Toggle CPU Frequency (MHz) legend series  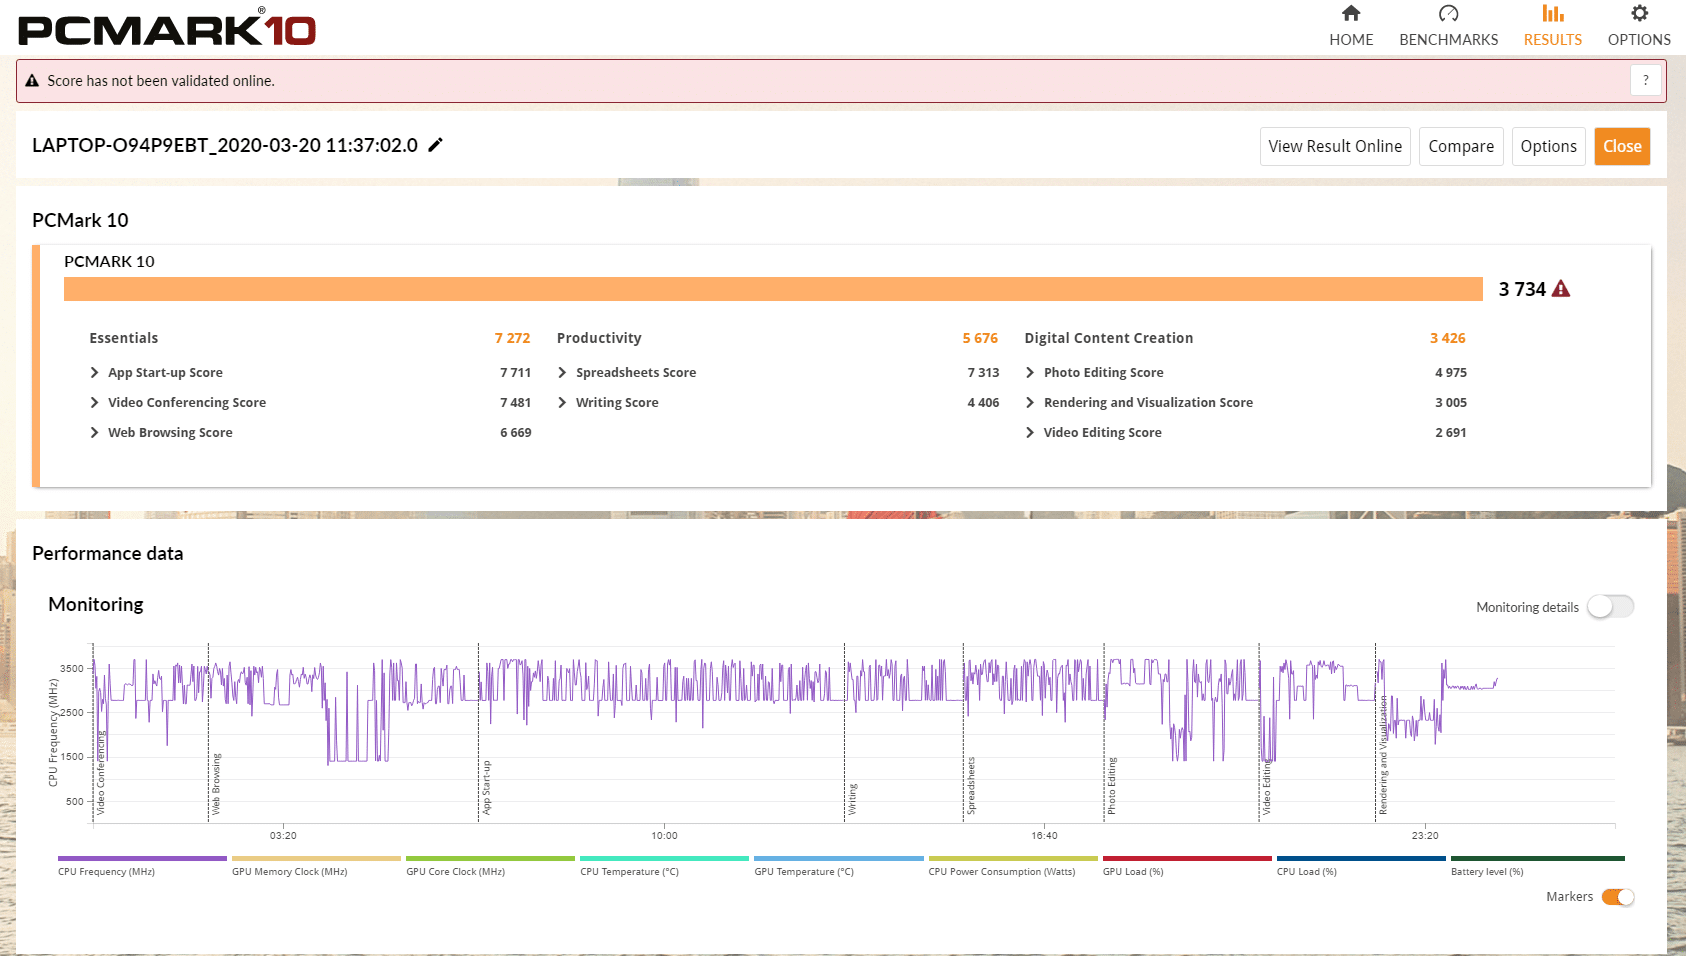pyautogui.click(x=142, y=859)
